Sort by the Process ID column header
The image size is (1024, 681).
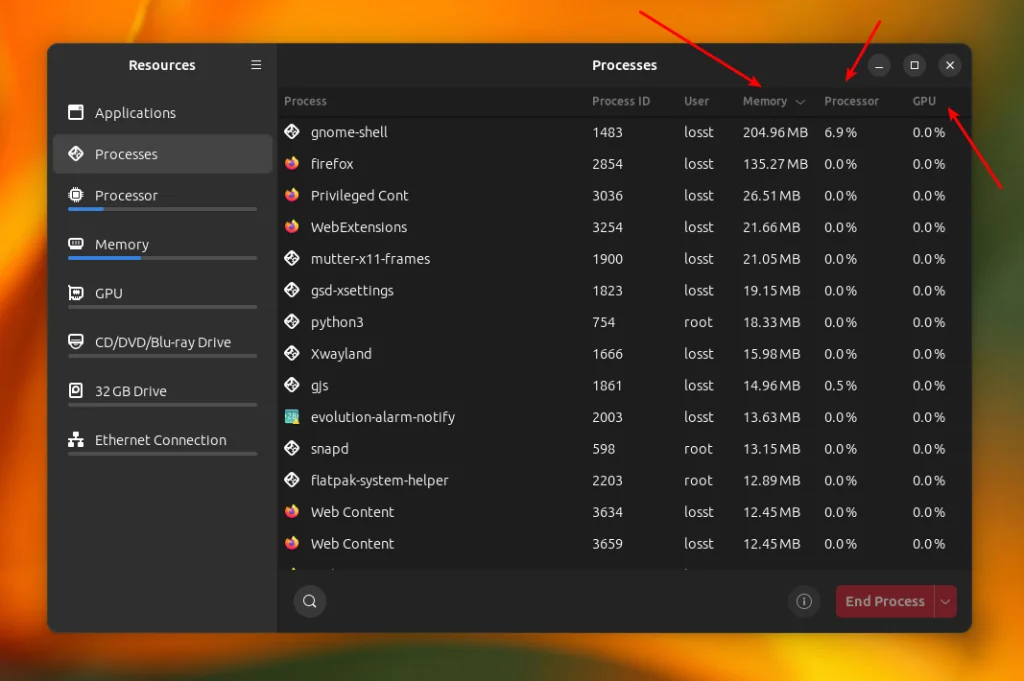tap(621, 101)
